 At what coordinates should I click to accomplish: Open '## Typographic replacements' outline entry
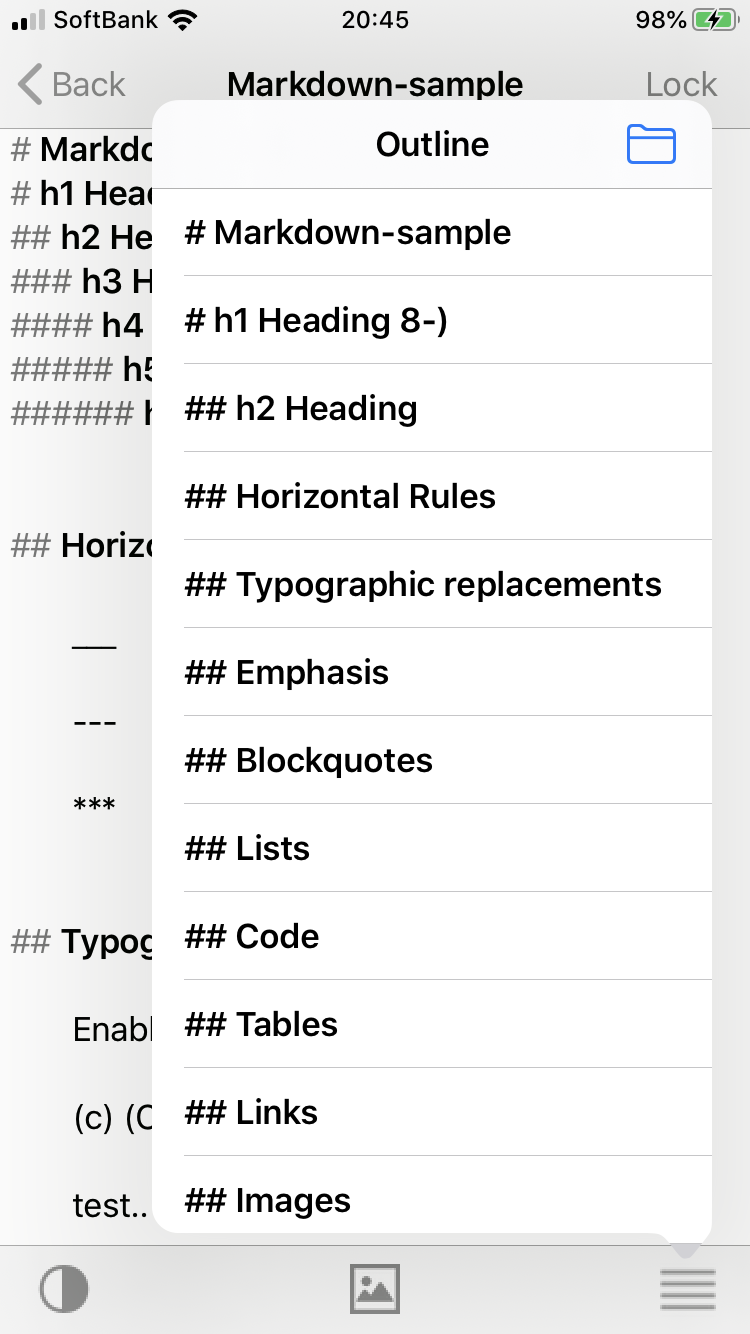432,584
